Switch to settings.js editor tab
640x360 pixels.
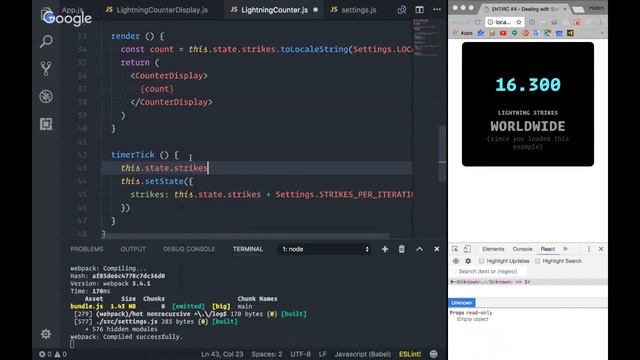[354, 10]
